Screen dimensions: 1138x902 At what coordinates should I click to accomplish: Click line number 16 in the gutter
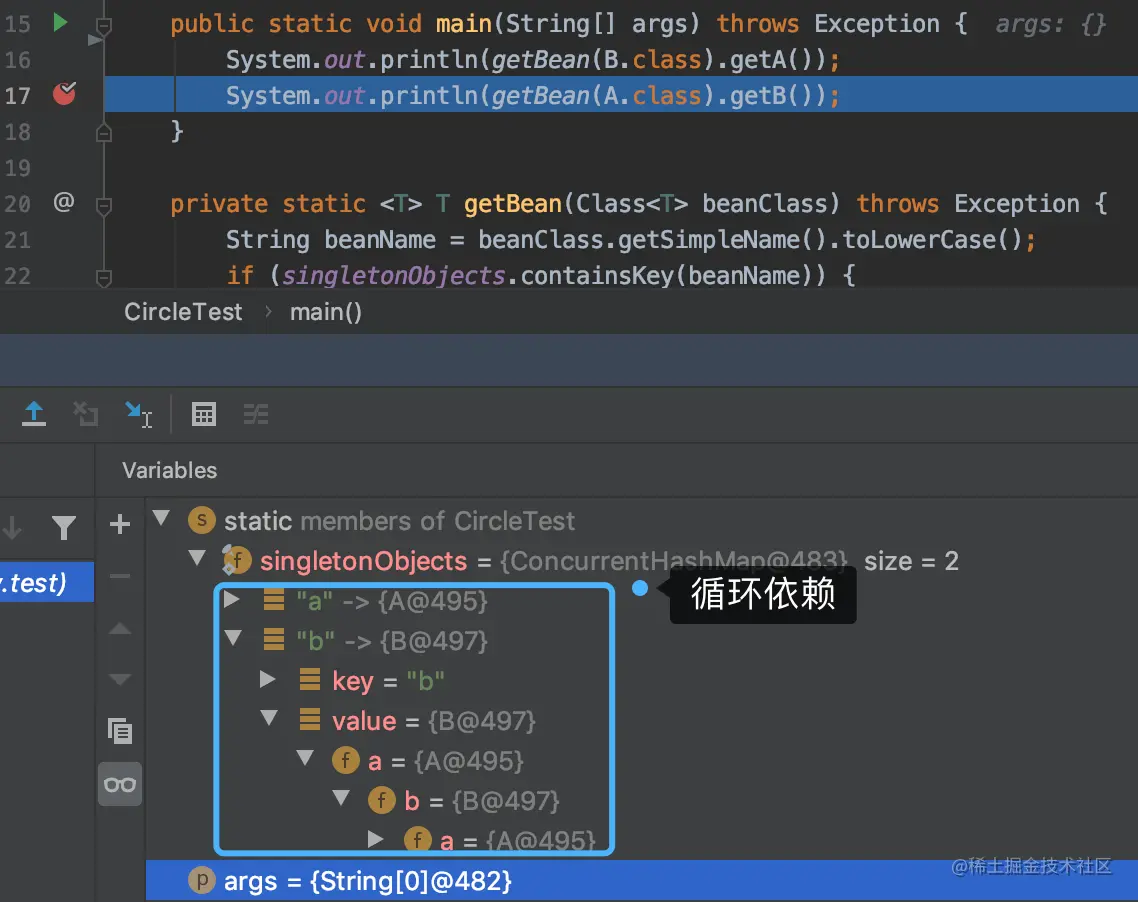click(x=18, y=60)
